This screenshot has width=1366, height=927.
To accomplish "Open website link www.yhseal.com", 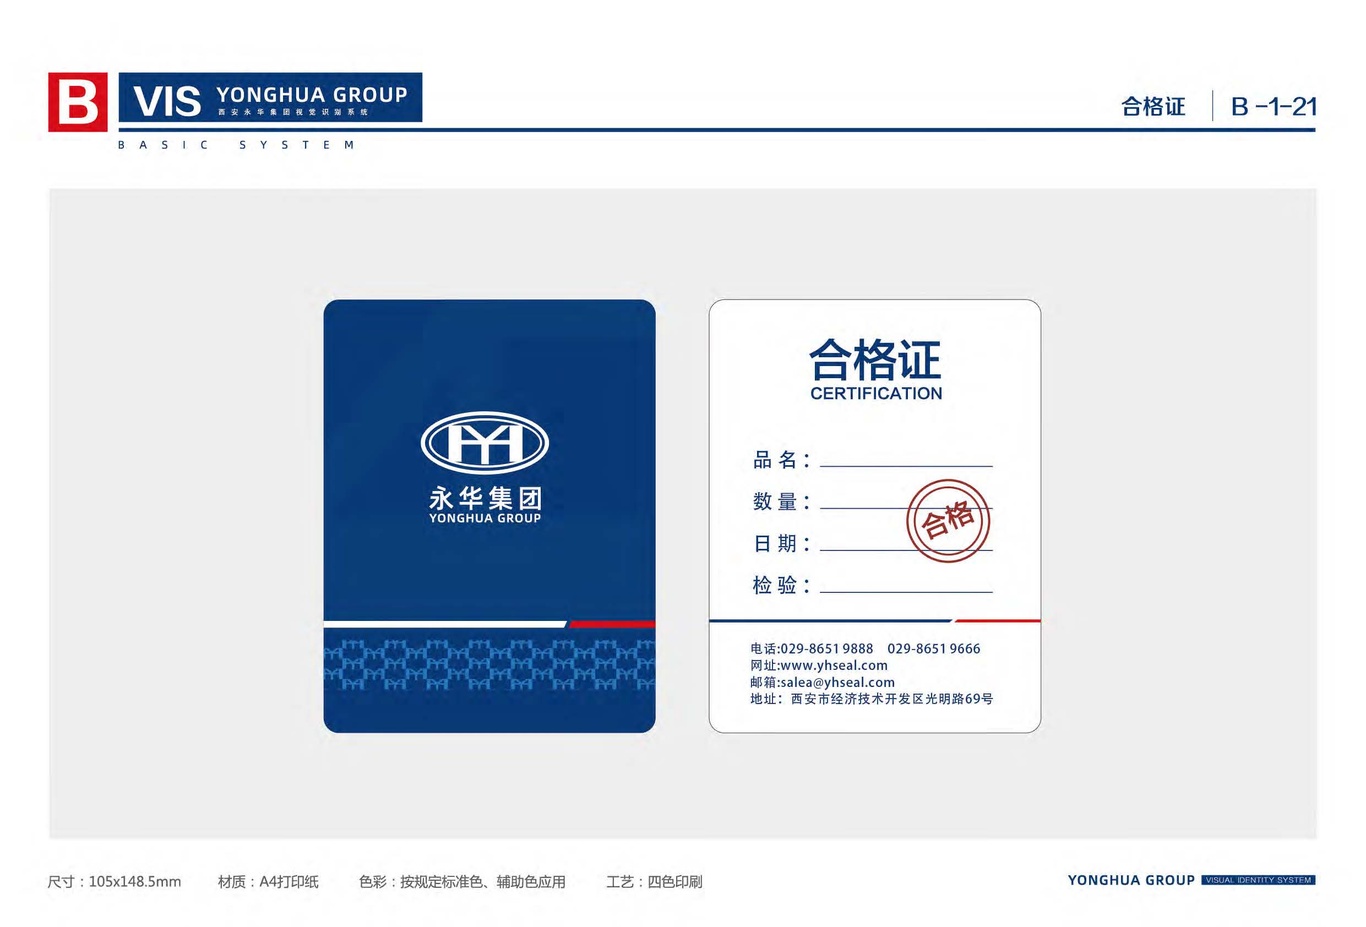I will pos(833,666).
